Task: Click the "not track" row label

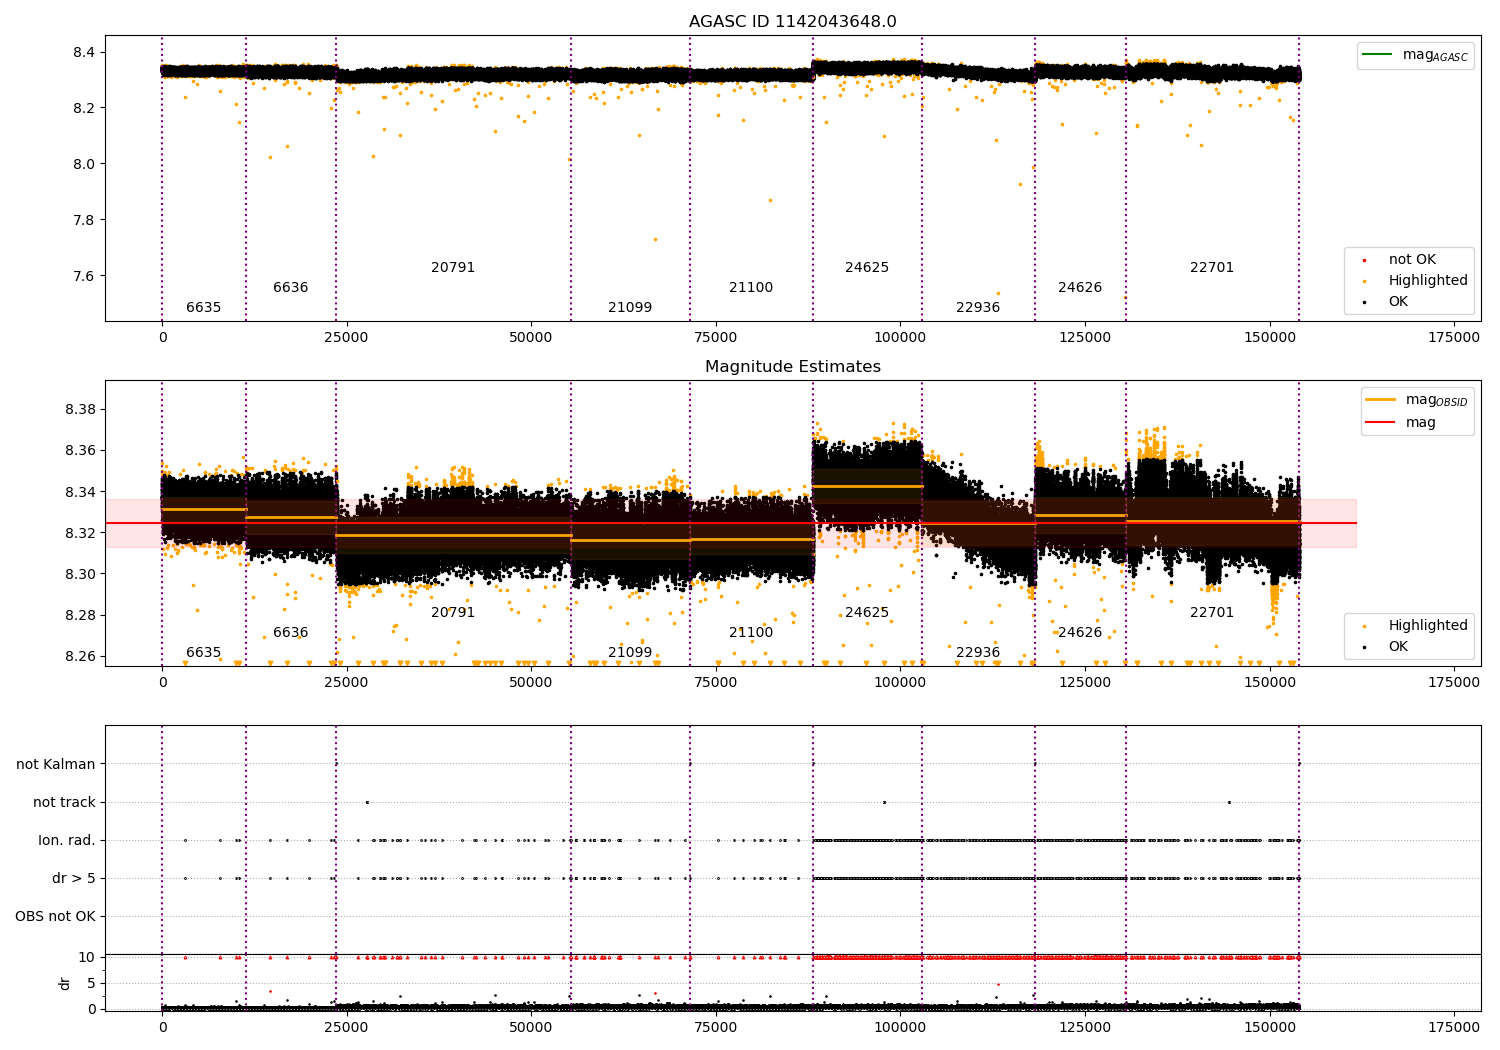Action: (x=64, y=803)
